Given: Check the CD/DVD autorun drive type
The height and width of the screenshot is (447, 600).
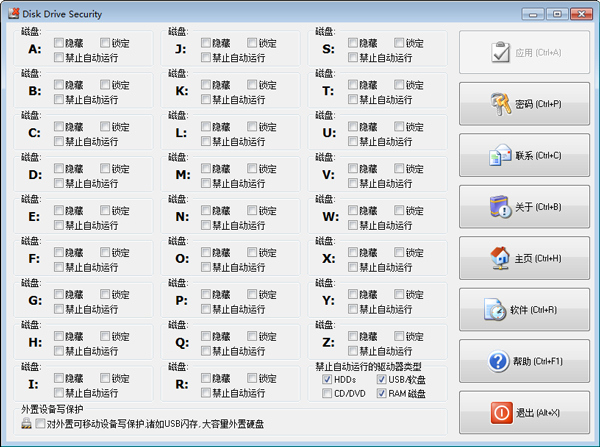Looking at the screenshot, I should click(327, 393).
